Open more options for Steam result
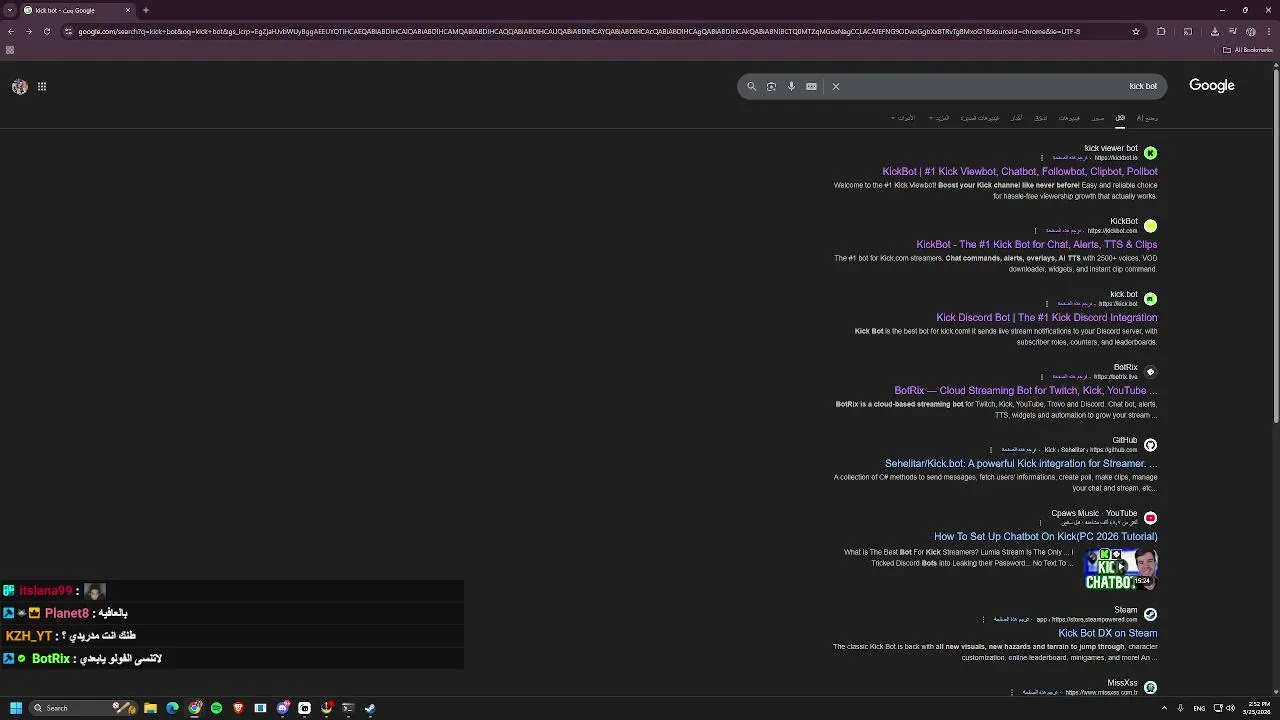 click(x=984, y=620)
